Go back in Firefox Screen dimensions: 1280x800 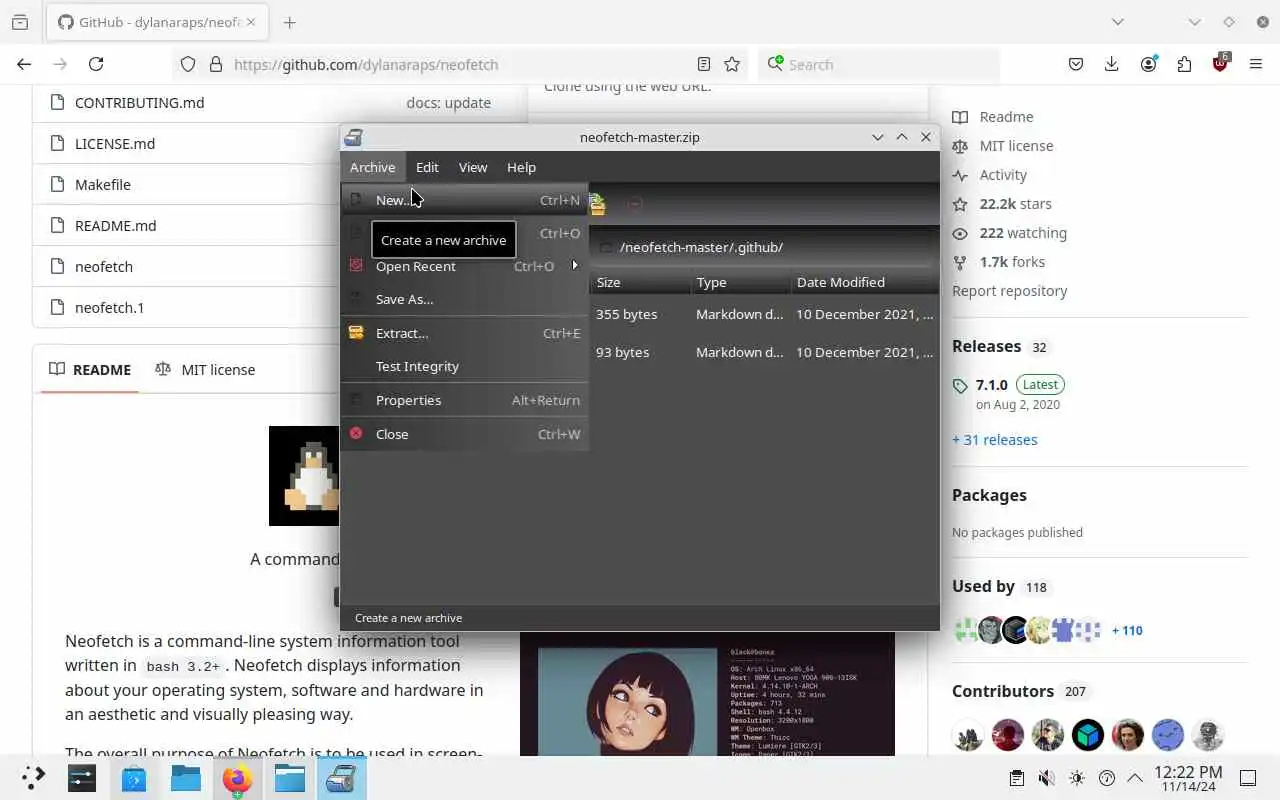coord(24,64)
